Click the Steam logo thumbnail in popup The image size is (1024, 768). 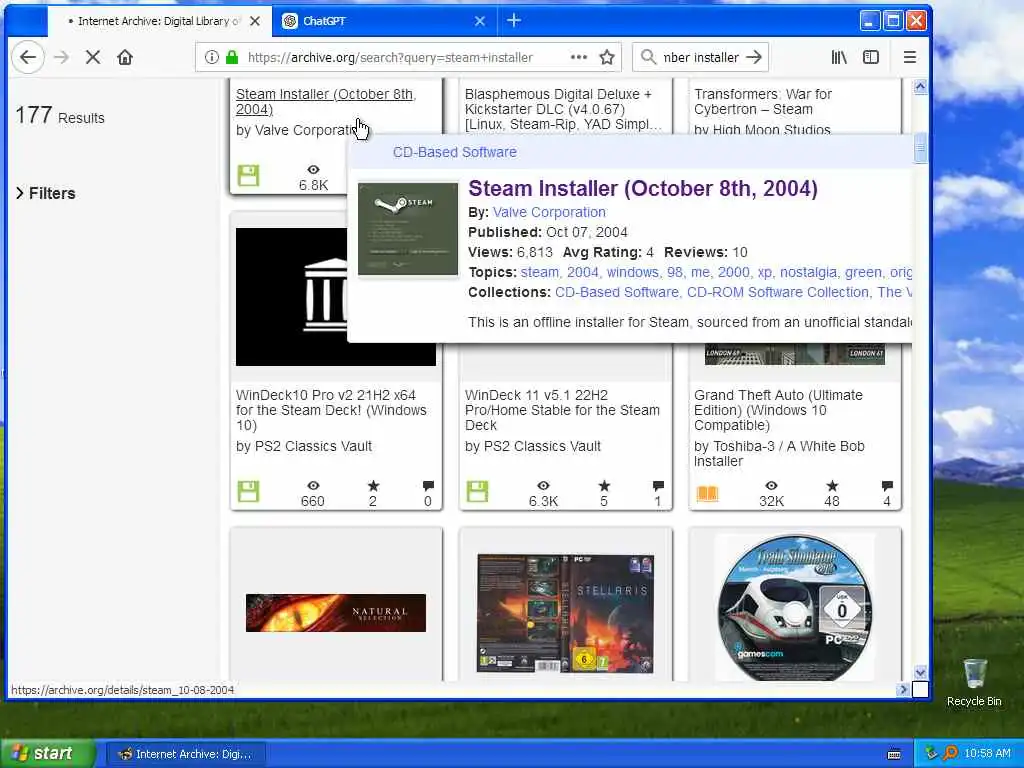tap(408, 229)
